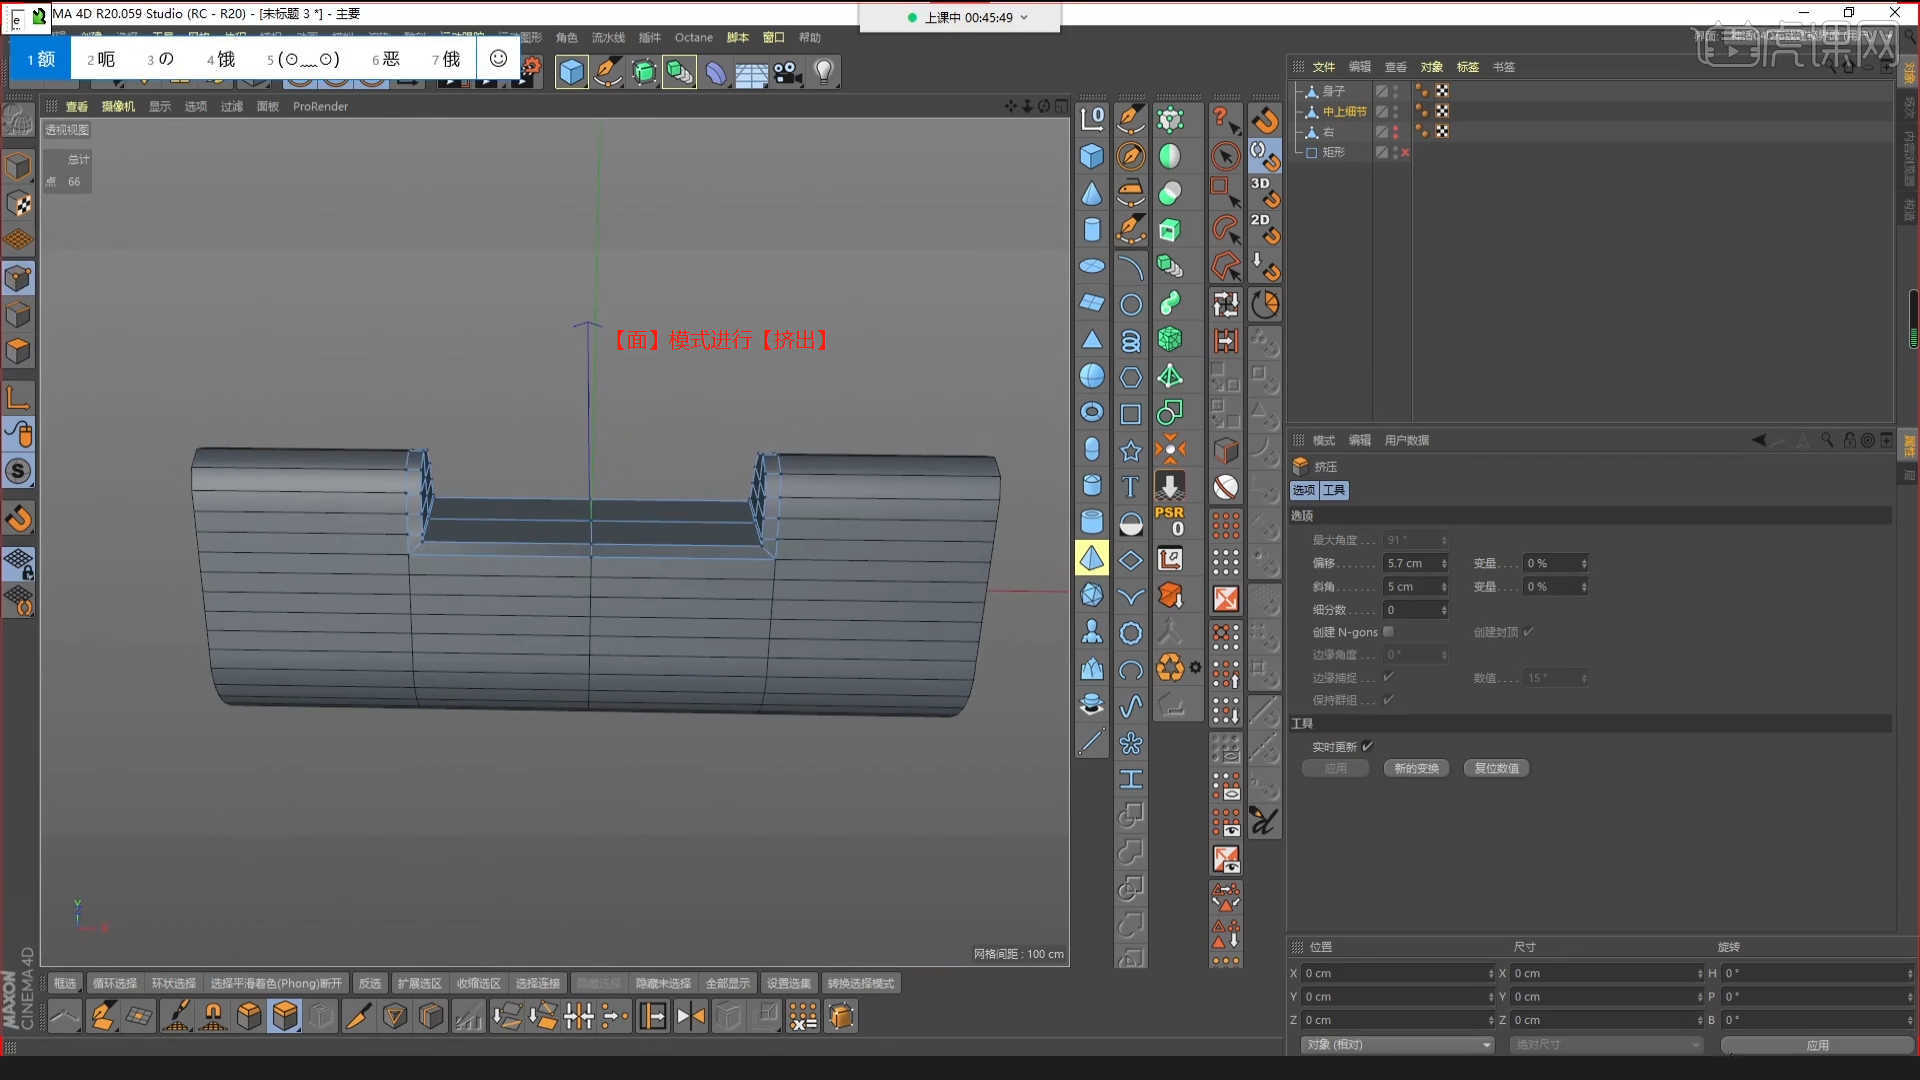The width and height of the screenshot is (1920, 1080).
Task: Select the Sphere primitive in the palette
Action: 1092,376
